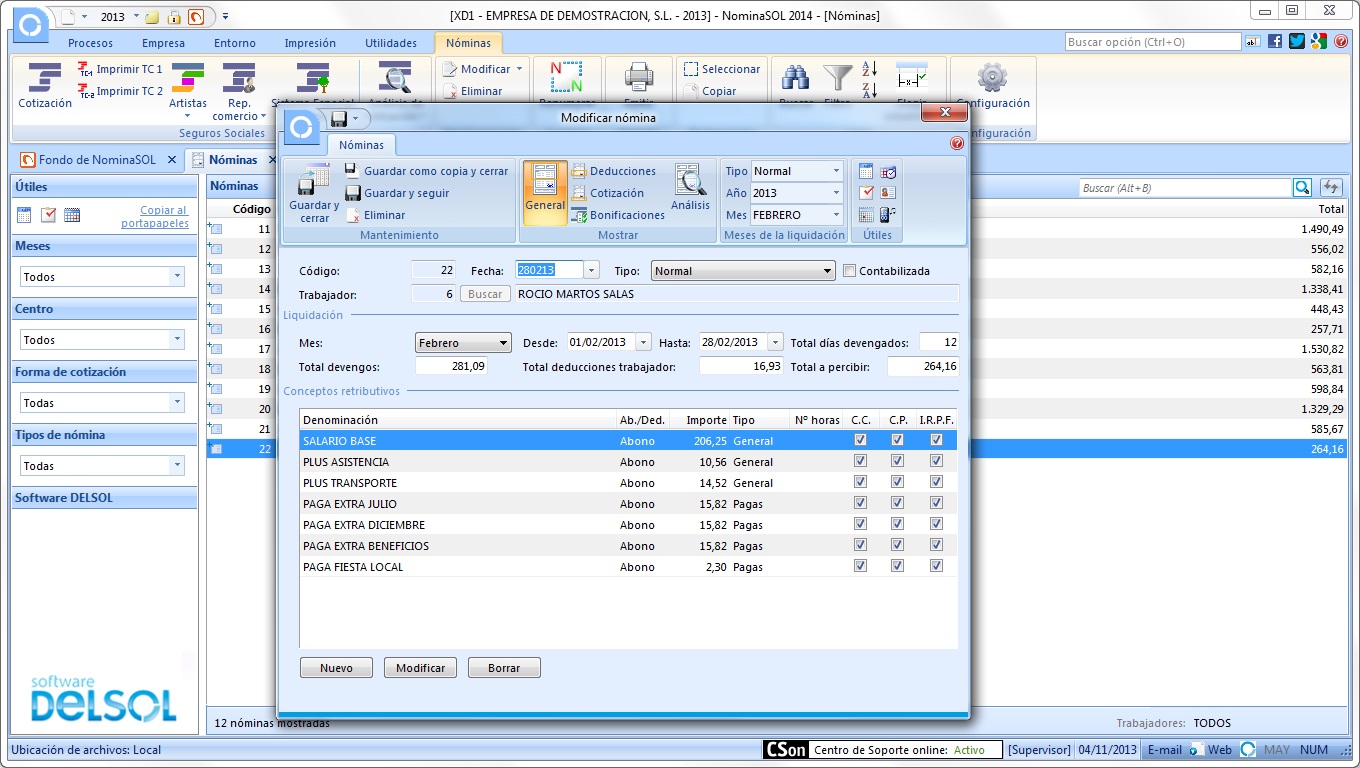Open Cotización in the Seguros Sociales ribbon
Screen dimensions: 1360x768
coord(45,86)
